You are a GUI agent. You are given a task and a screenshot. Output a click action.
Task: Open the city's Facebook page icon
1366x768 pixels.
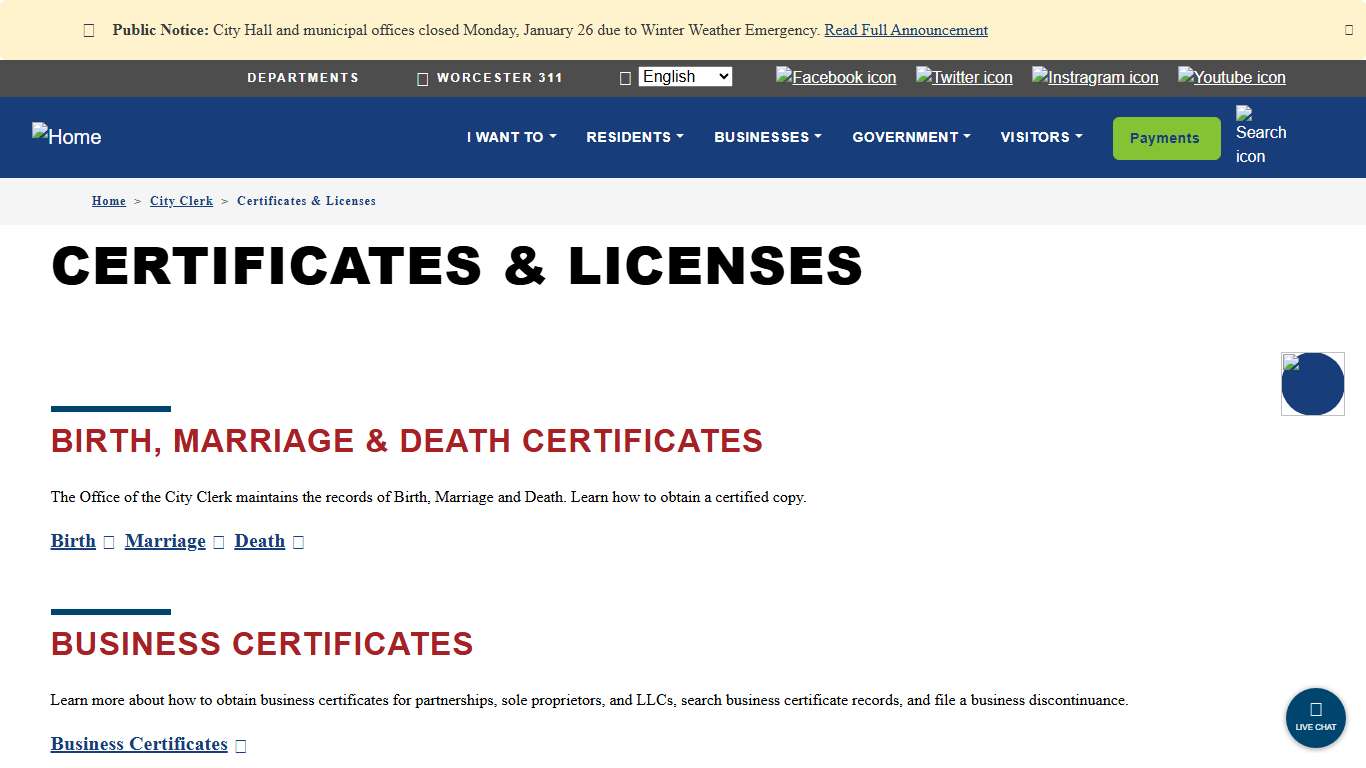836,77
